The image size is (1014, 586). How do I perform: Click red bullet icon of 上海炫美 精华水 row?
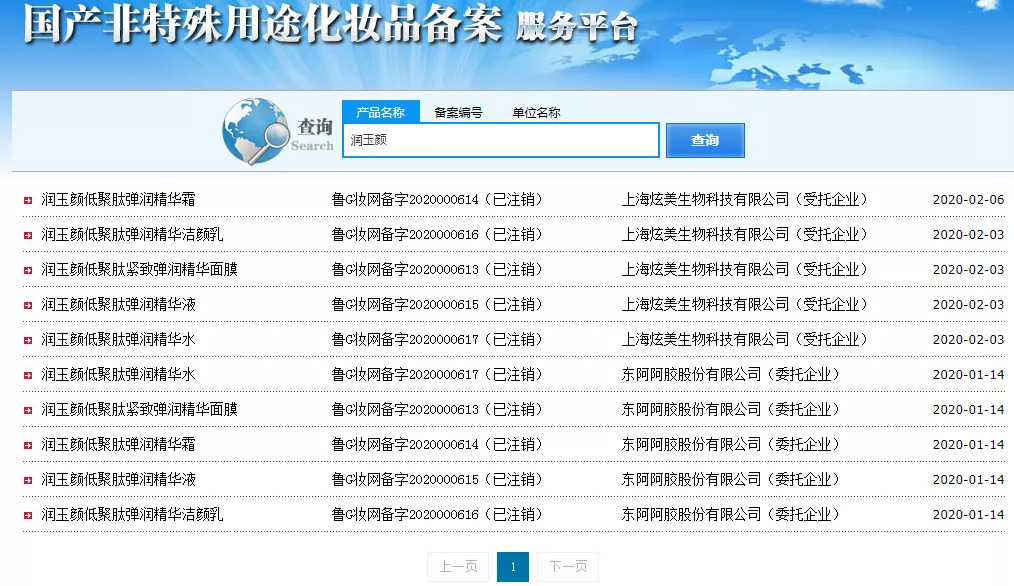28,340
